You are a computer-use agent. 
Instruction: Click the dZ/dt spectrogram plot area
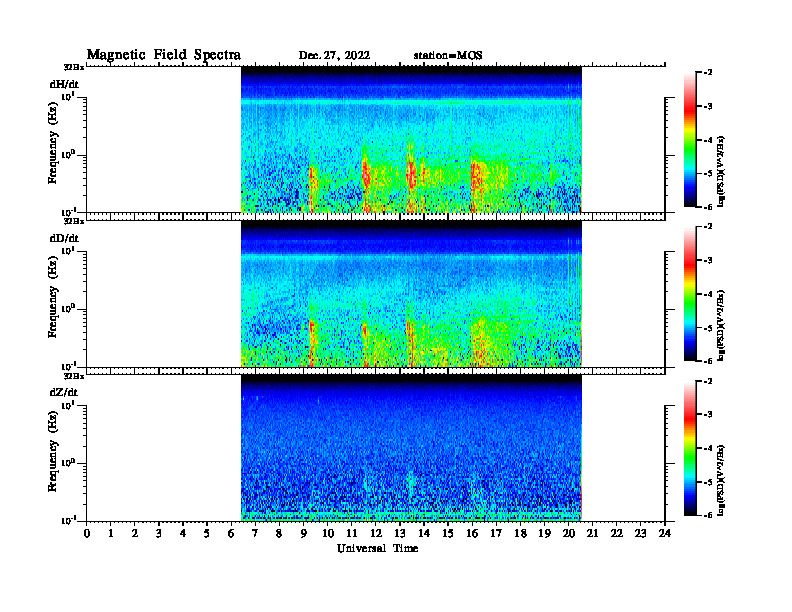pyautogui.click(x=411, y=448)
